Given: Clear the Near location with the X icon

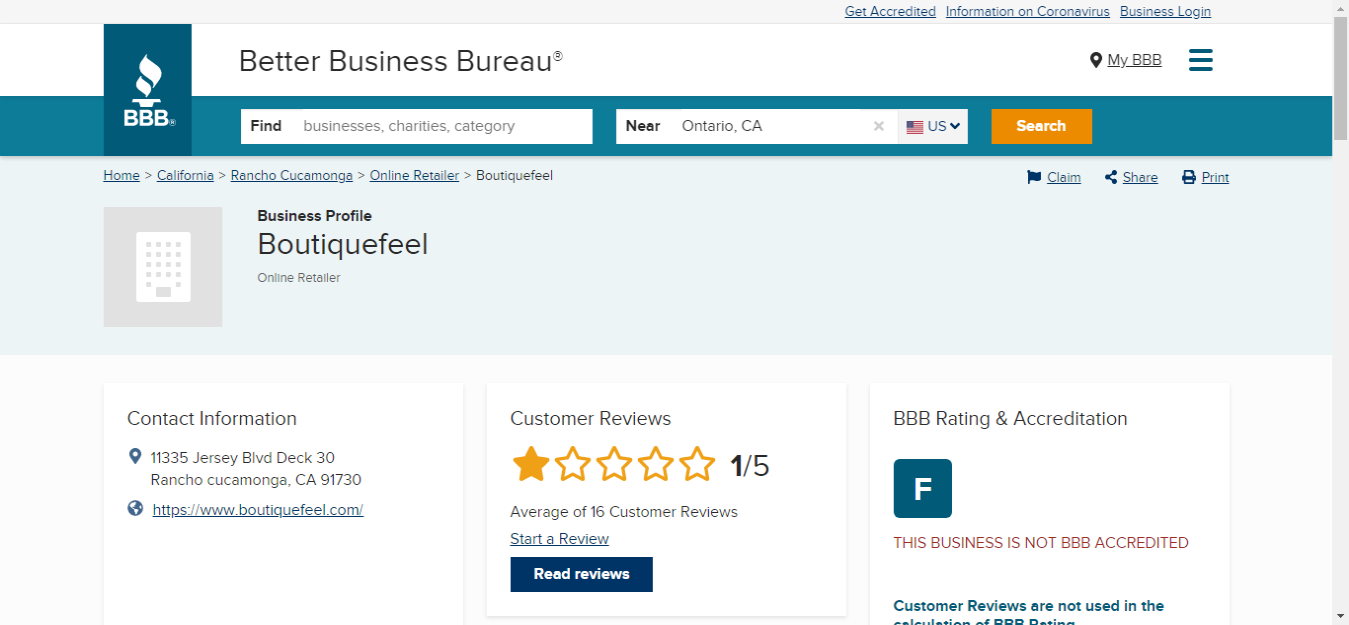Looking at the screenshot, I should point(879,126).
